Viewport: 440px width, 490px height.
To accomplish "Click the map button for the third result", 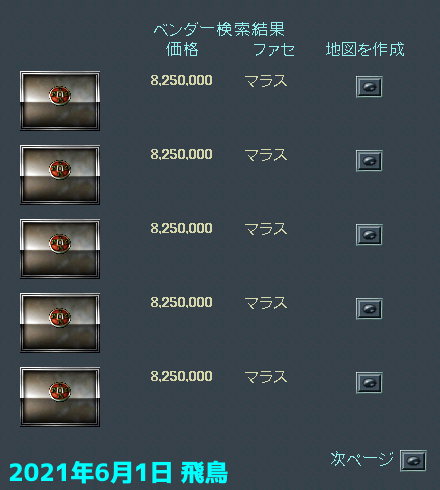I will [369, 235].
